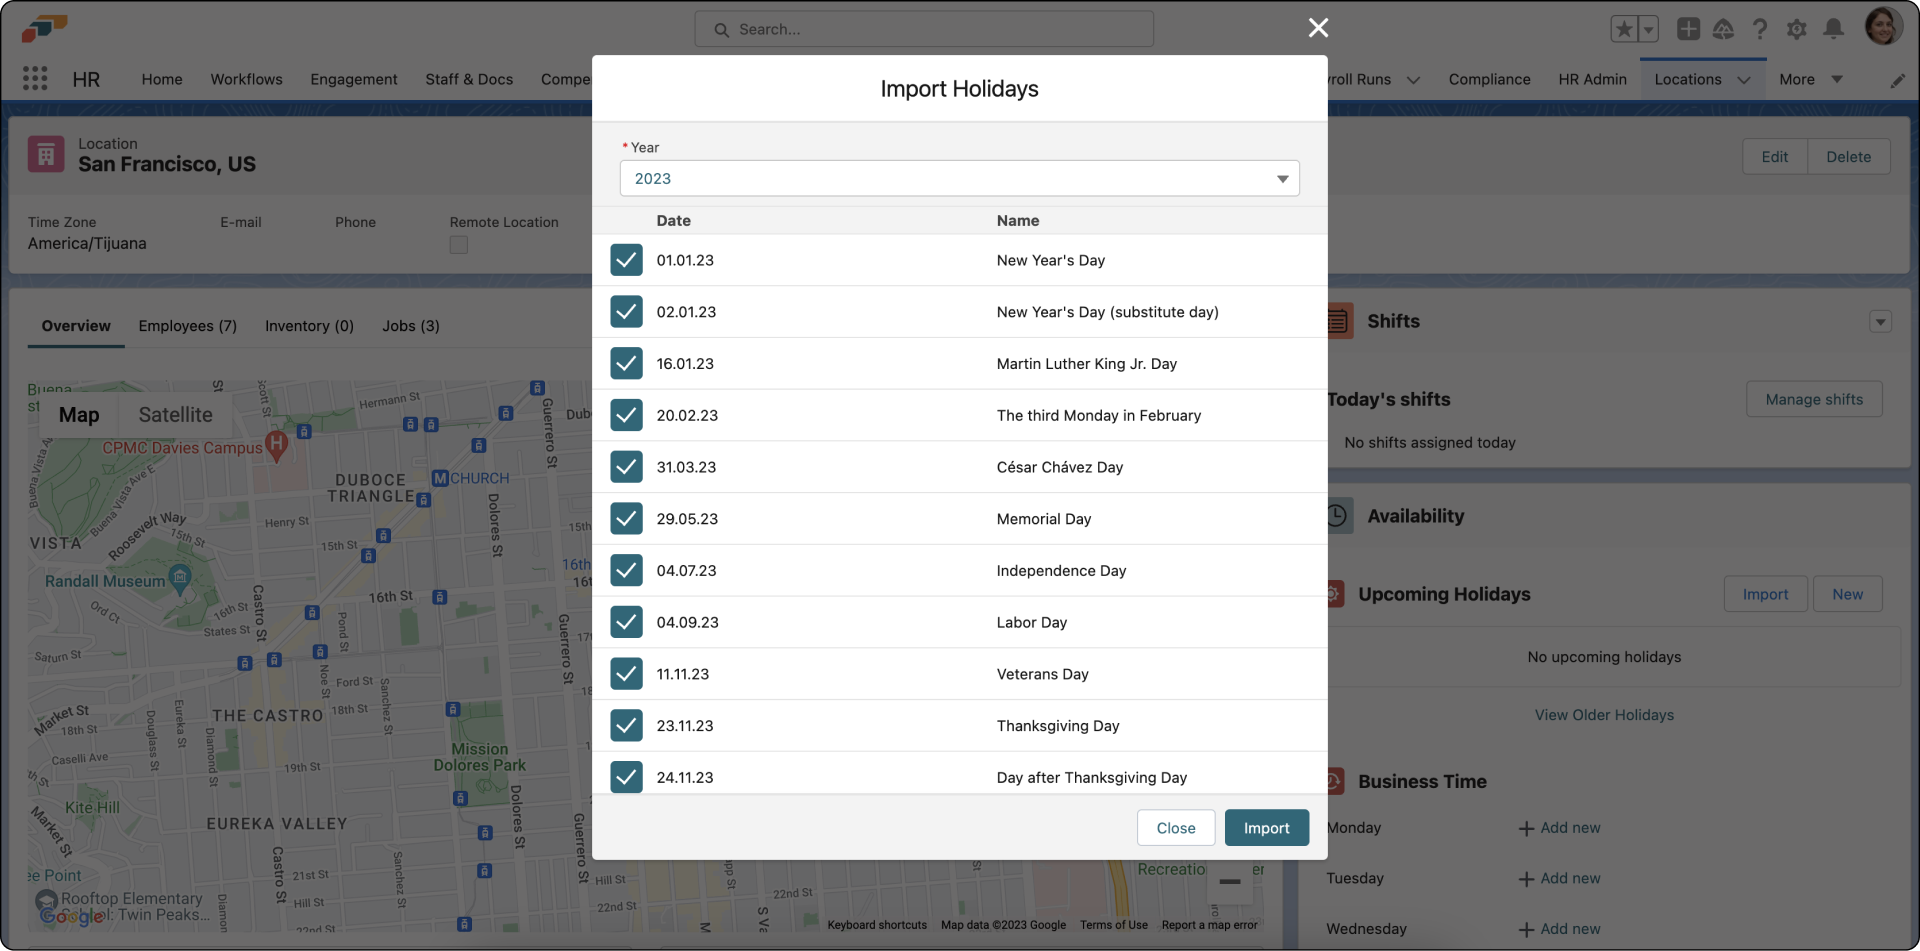The image size is (1920, 951).
Task: Expand the Locations tab dropdown arrow
Action: coord(1745,79)
